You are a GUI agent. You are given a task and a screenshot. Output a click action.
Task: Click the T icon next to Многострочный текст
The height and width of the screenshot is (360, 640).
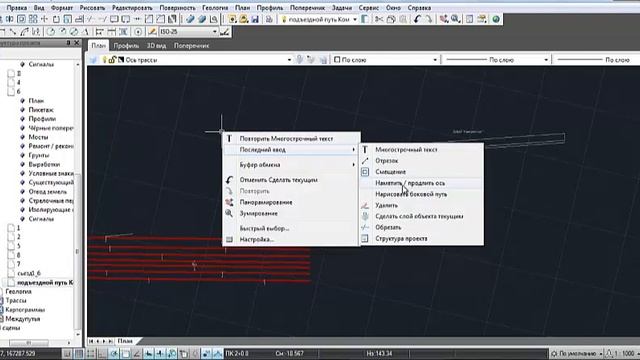(365, 150)
